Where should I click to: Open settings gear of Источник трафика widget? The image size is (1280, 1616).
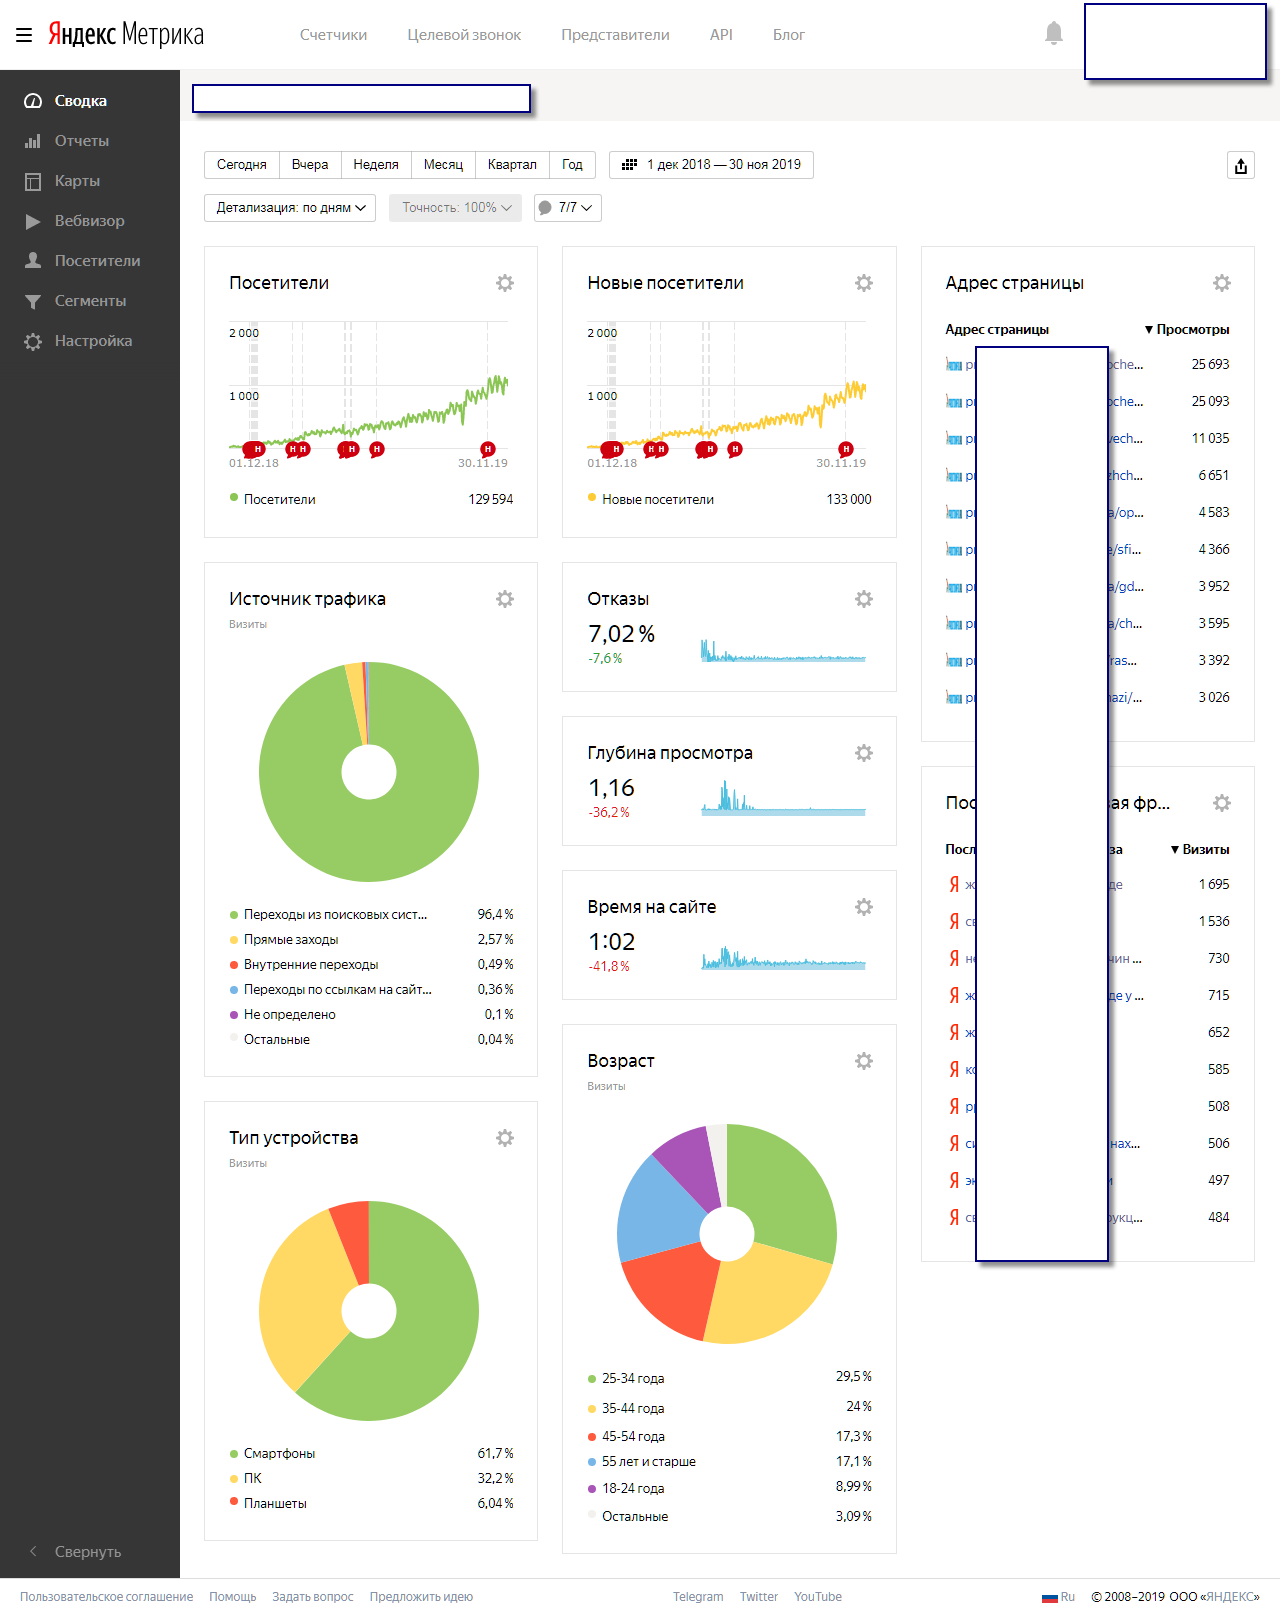[505, 599]
